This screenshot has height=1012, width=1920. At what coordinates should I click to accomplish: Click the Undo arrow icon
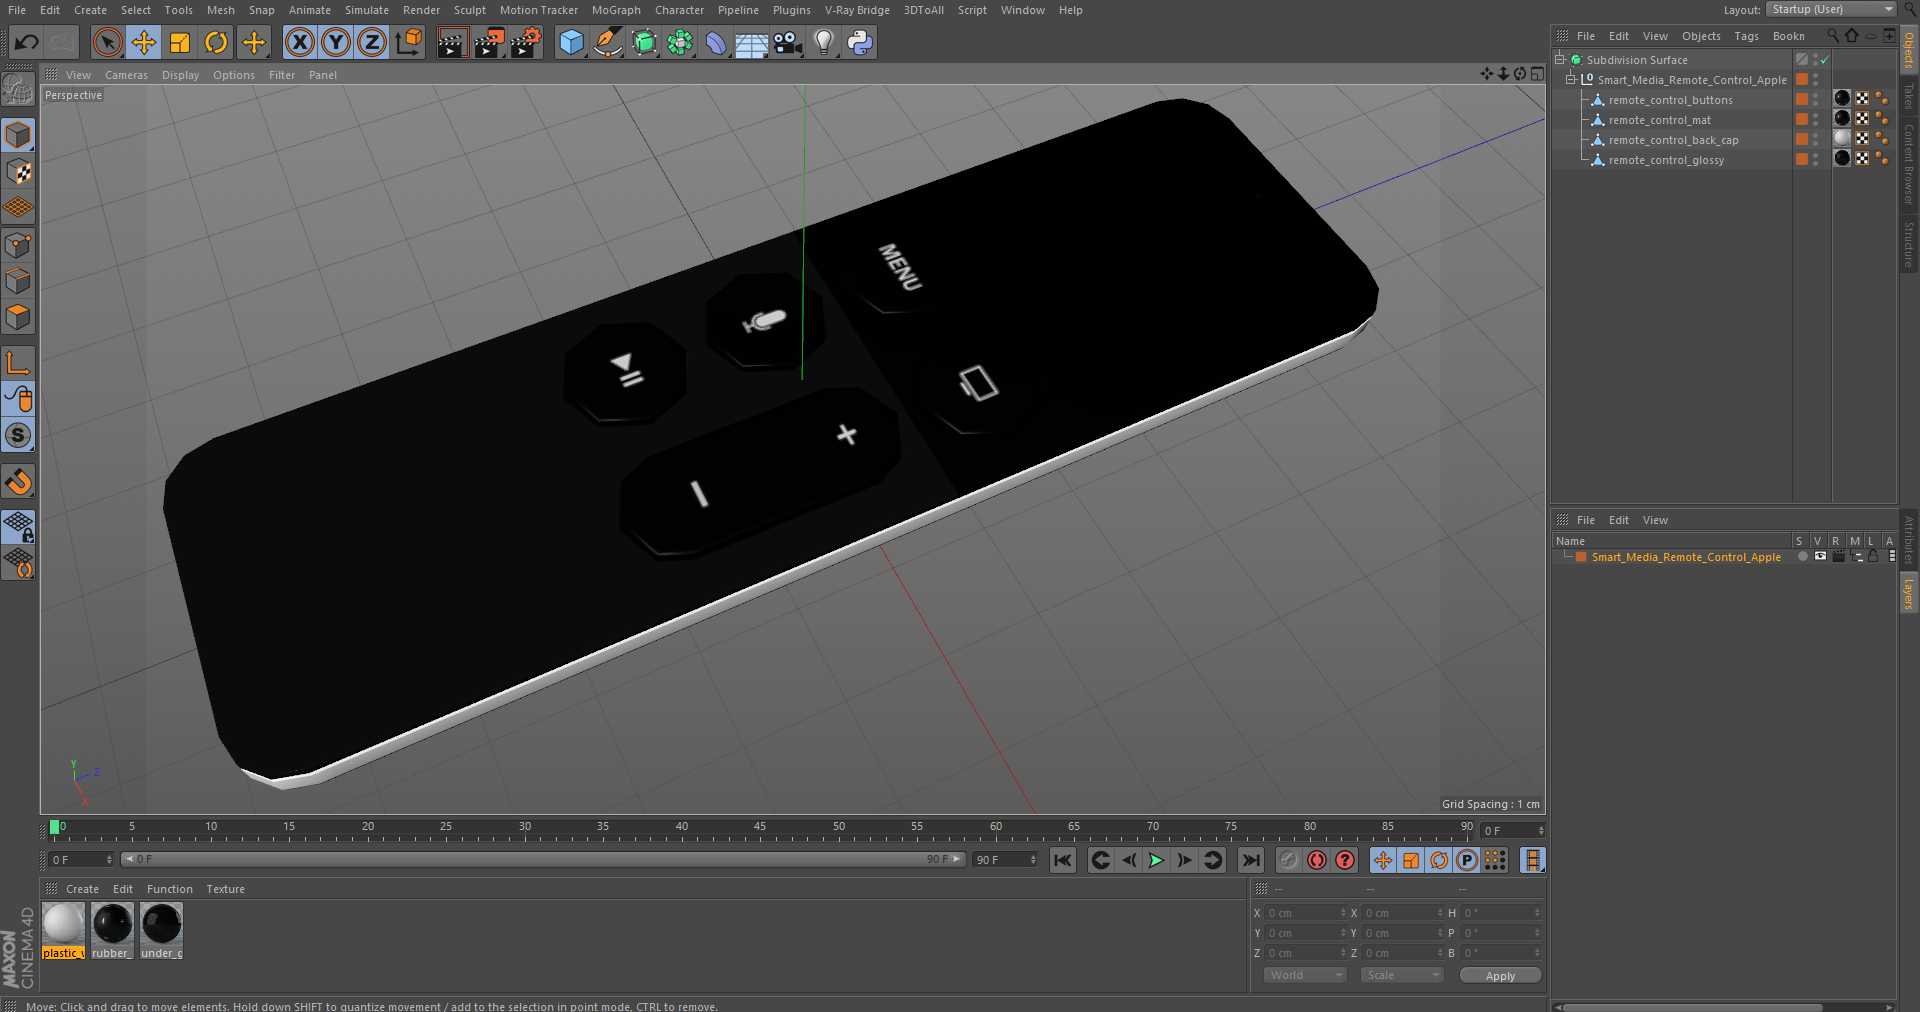coord(27,42)
